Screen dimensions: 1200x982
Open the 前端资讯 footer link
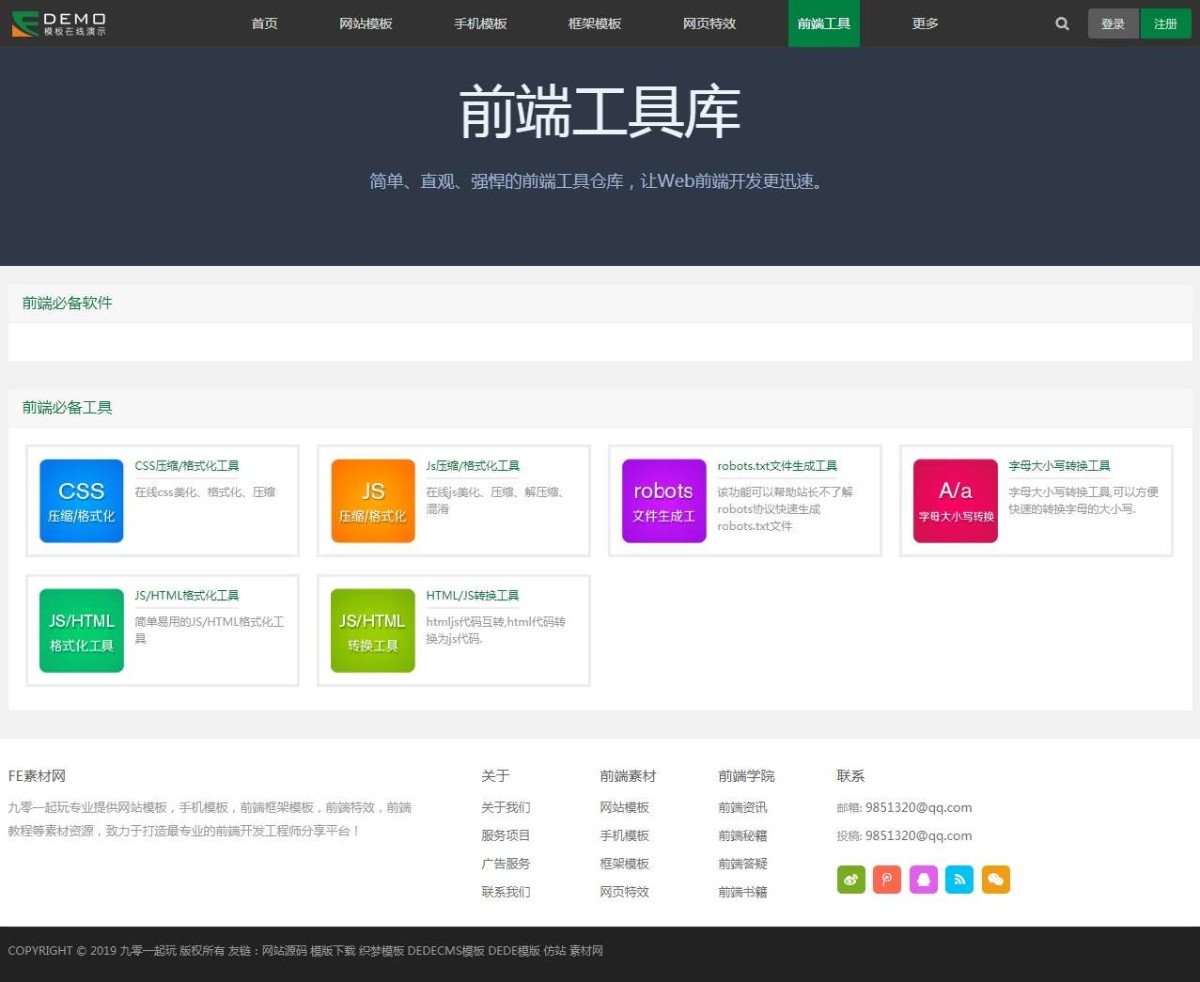coord(743,808)
